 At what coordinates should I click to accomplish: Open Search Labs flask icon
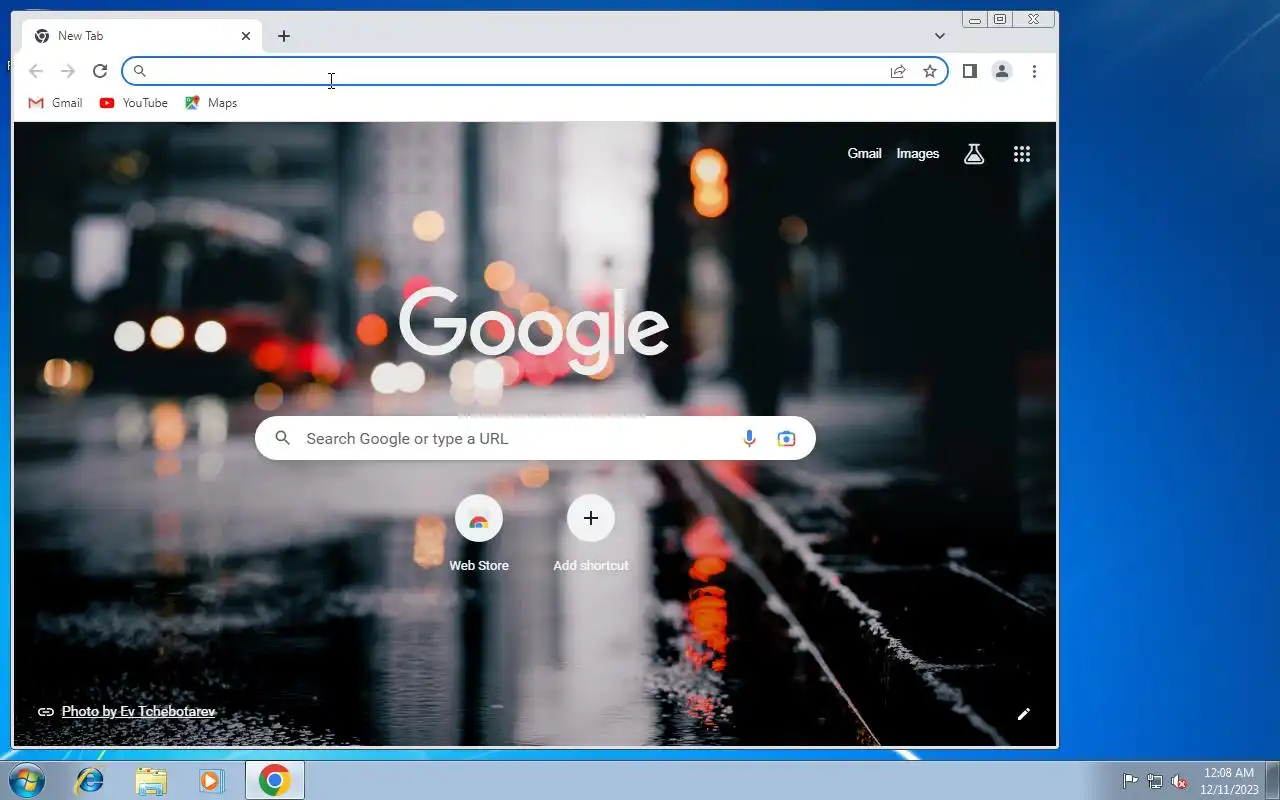[x=974, y=154]
